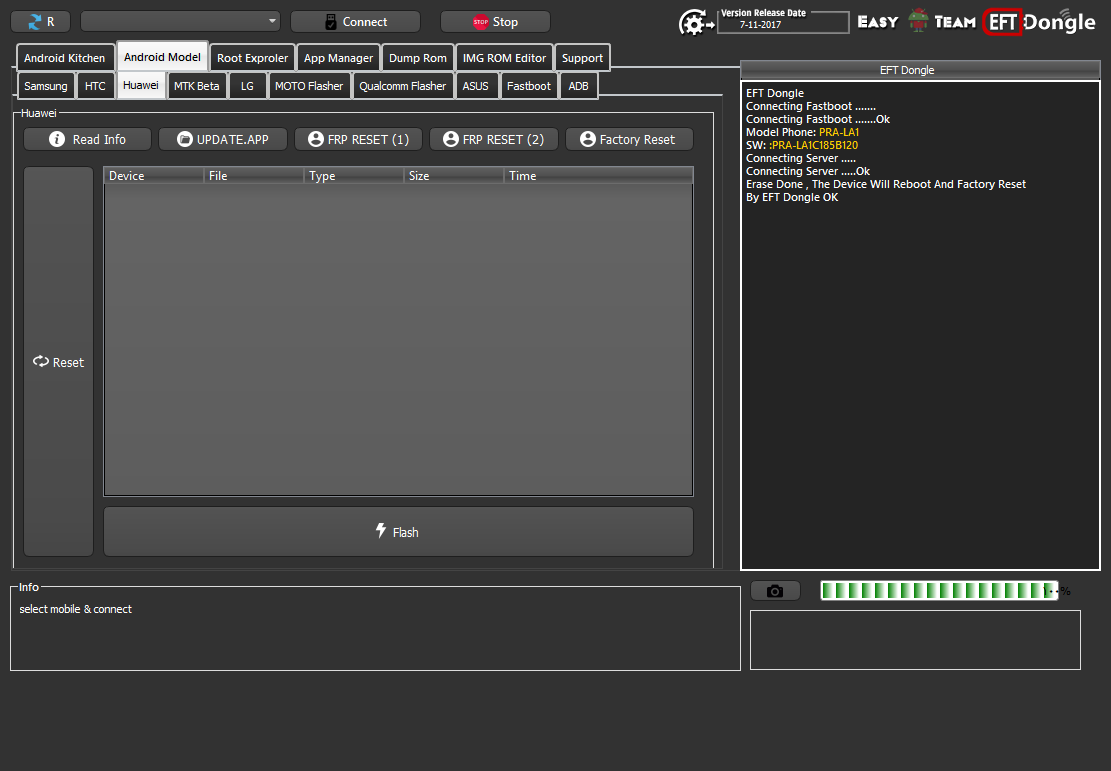Open the Root Exproler tab
This screenshot has width=1111, height=771.
pyautogui.click(x=252, y=58)
